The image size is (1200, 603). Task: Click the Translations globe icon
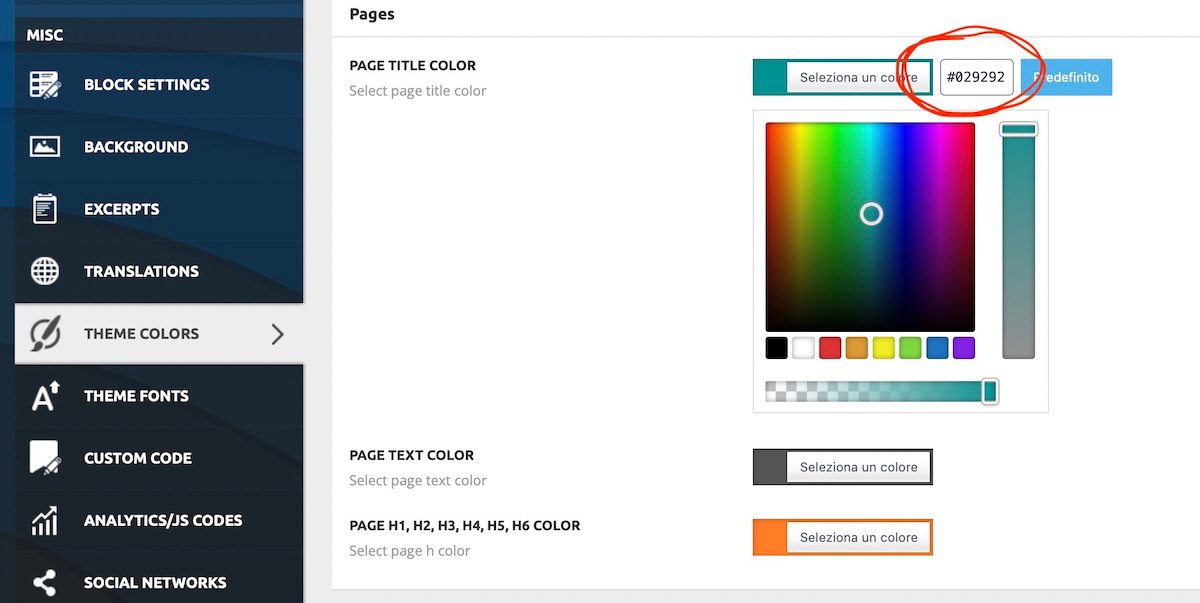45,271
